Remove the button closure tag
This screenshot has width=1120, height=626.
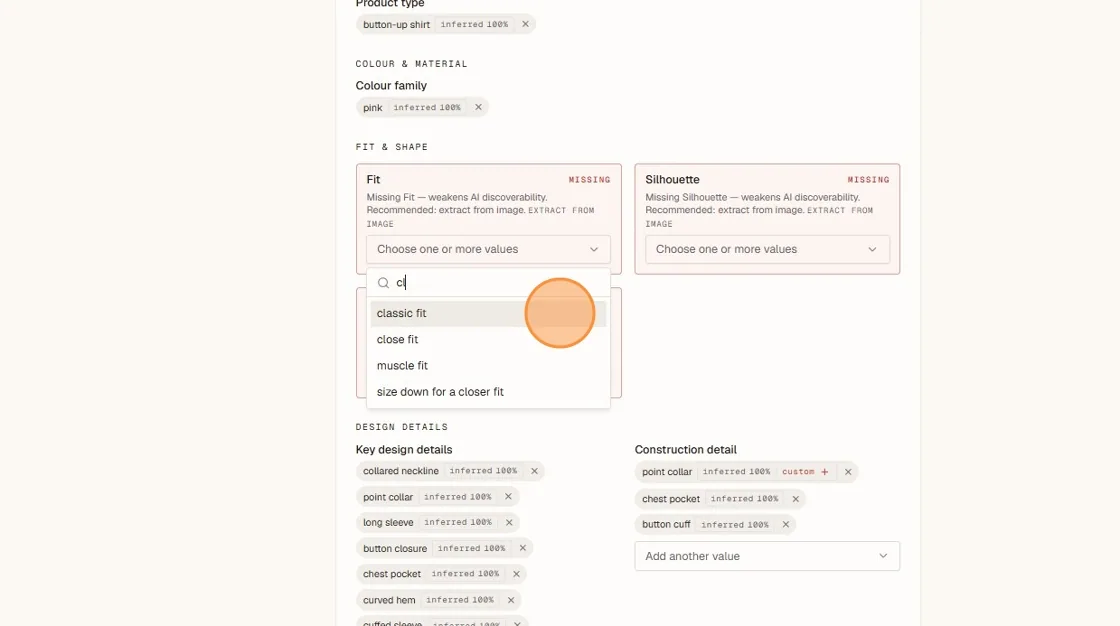(522, 548)
